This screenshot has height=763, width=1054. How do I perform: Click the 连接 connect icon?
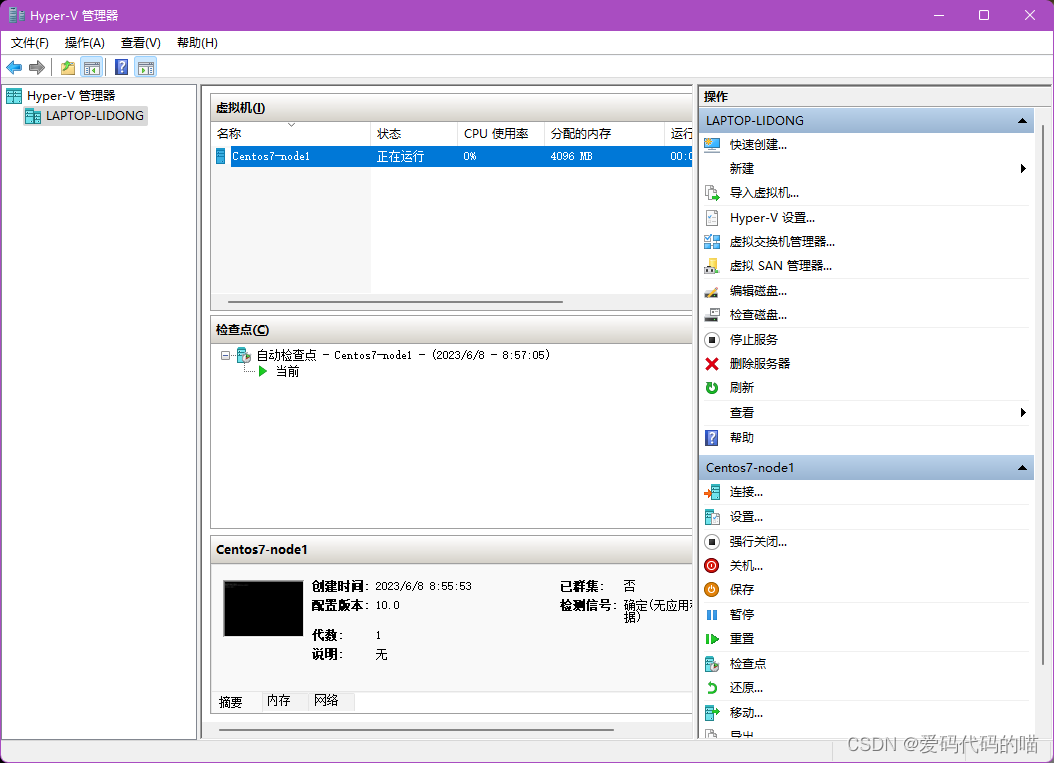[712, 492]
